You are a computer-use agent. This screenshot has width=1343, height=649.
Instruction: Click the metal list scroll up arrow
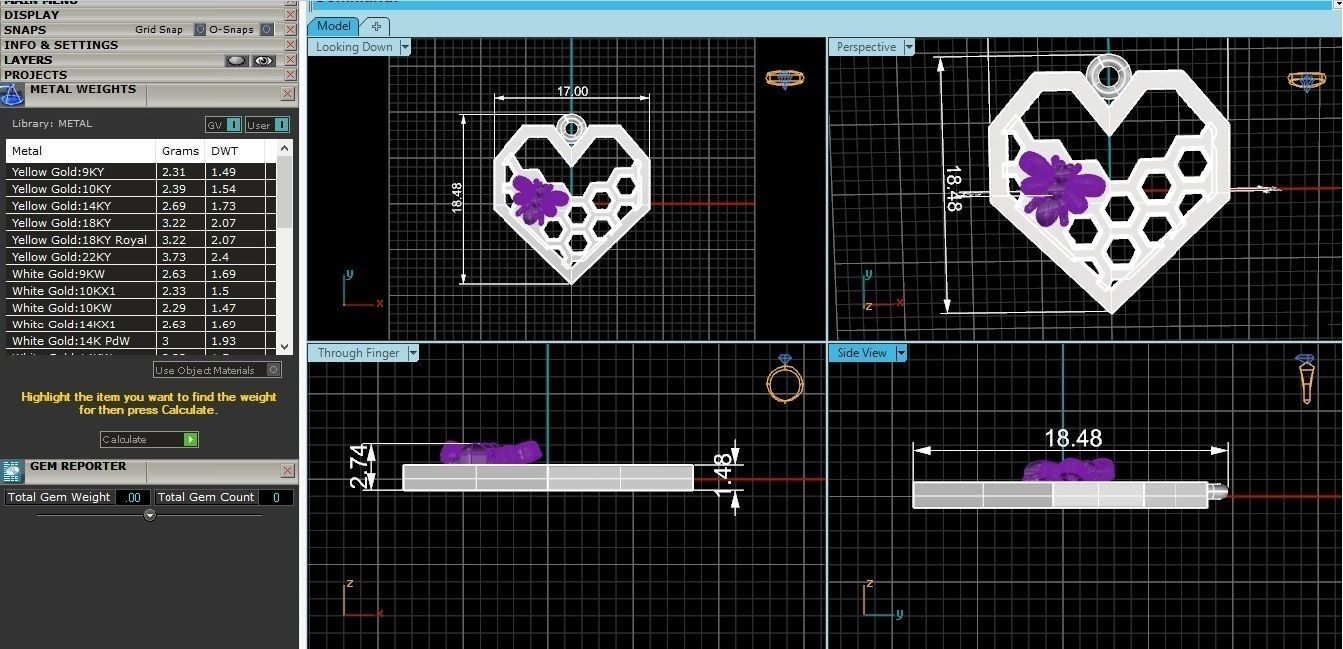click(x=285, y=149)
